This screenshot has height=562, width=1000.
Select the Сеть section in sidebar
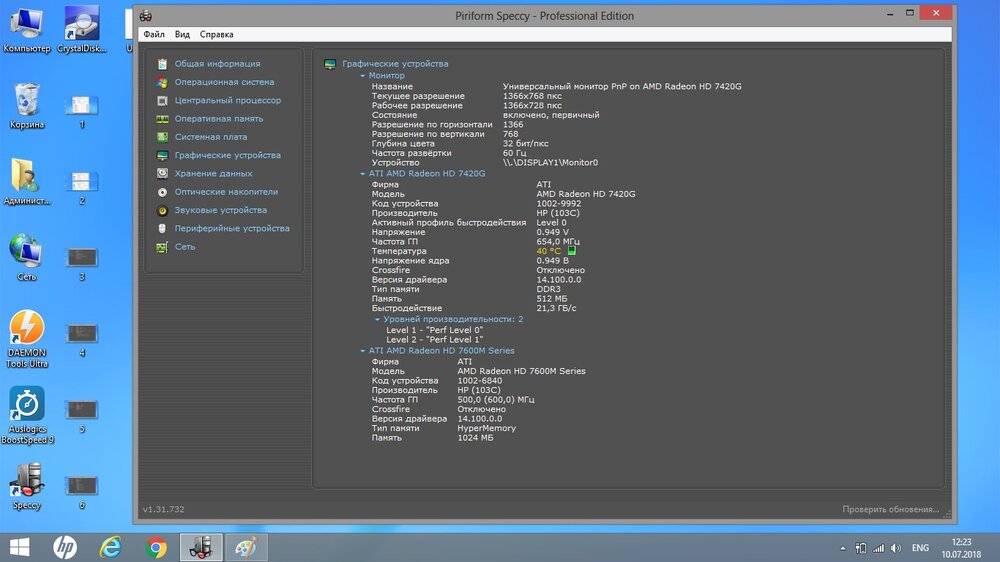(x=185, y=247)
